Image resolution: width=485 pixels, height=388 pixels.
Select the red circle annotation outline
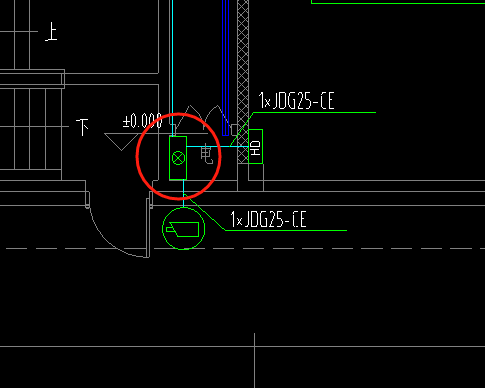pyautogui.click(x=178, y=156)
